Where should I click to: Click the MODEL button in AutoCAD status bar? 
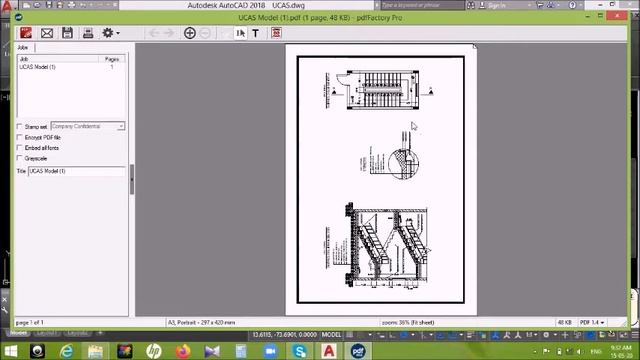pyautogui.click(x=331, y=335)
